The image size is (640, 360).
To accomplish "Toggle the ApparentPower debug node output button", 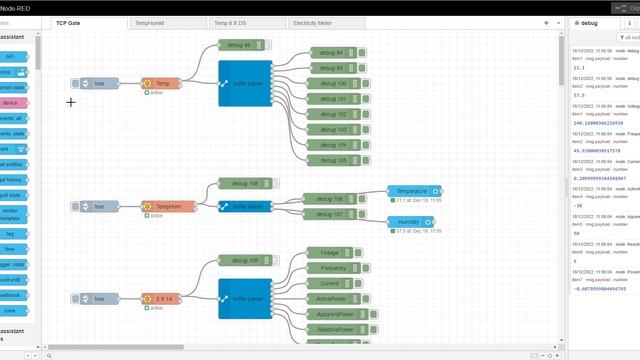I will coord(373,314).
